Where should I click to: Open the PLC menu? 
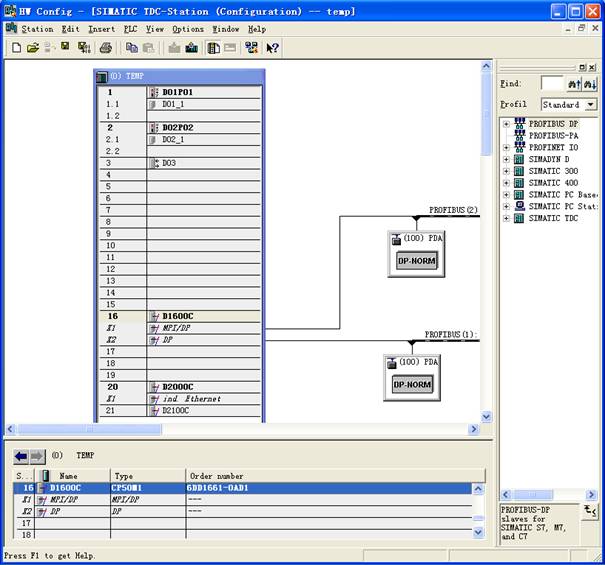130,29
